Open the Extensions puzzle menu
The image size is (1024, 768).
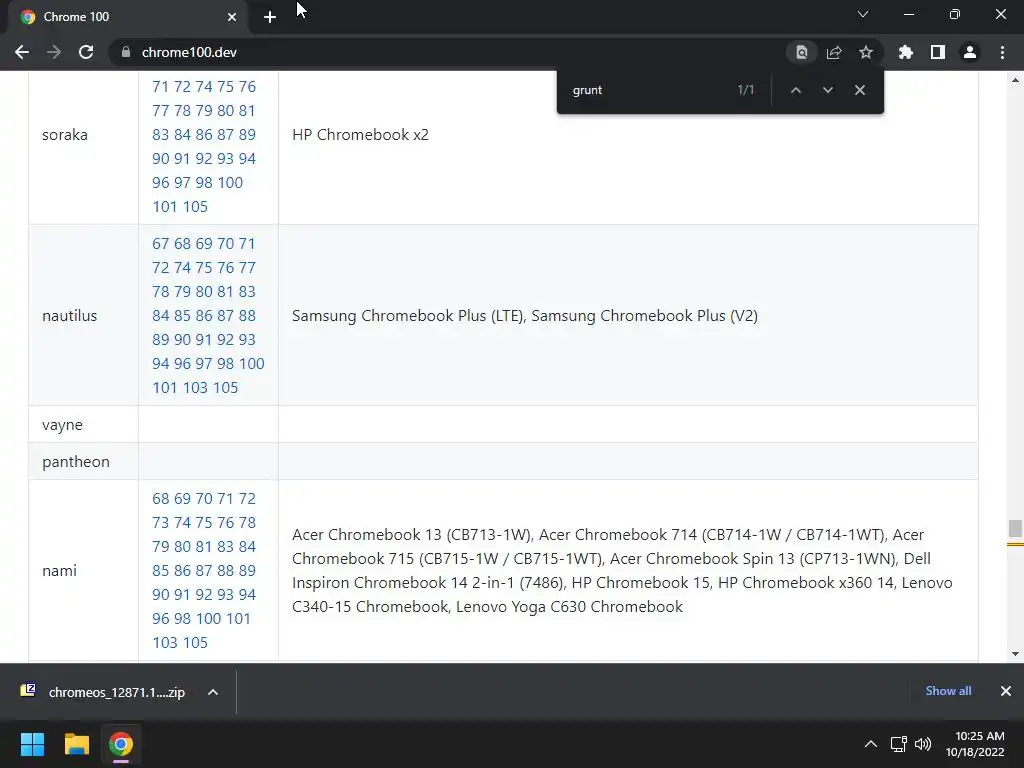click(905, 52)
